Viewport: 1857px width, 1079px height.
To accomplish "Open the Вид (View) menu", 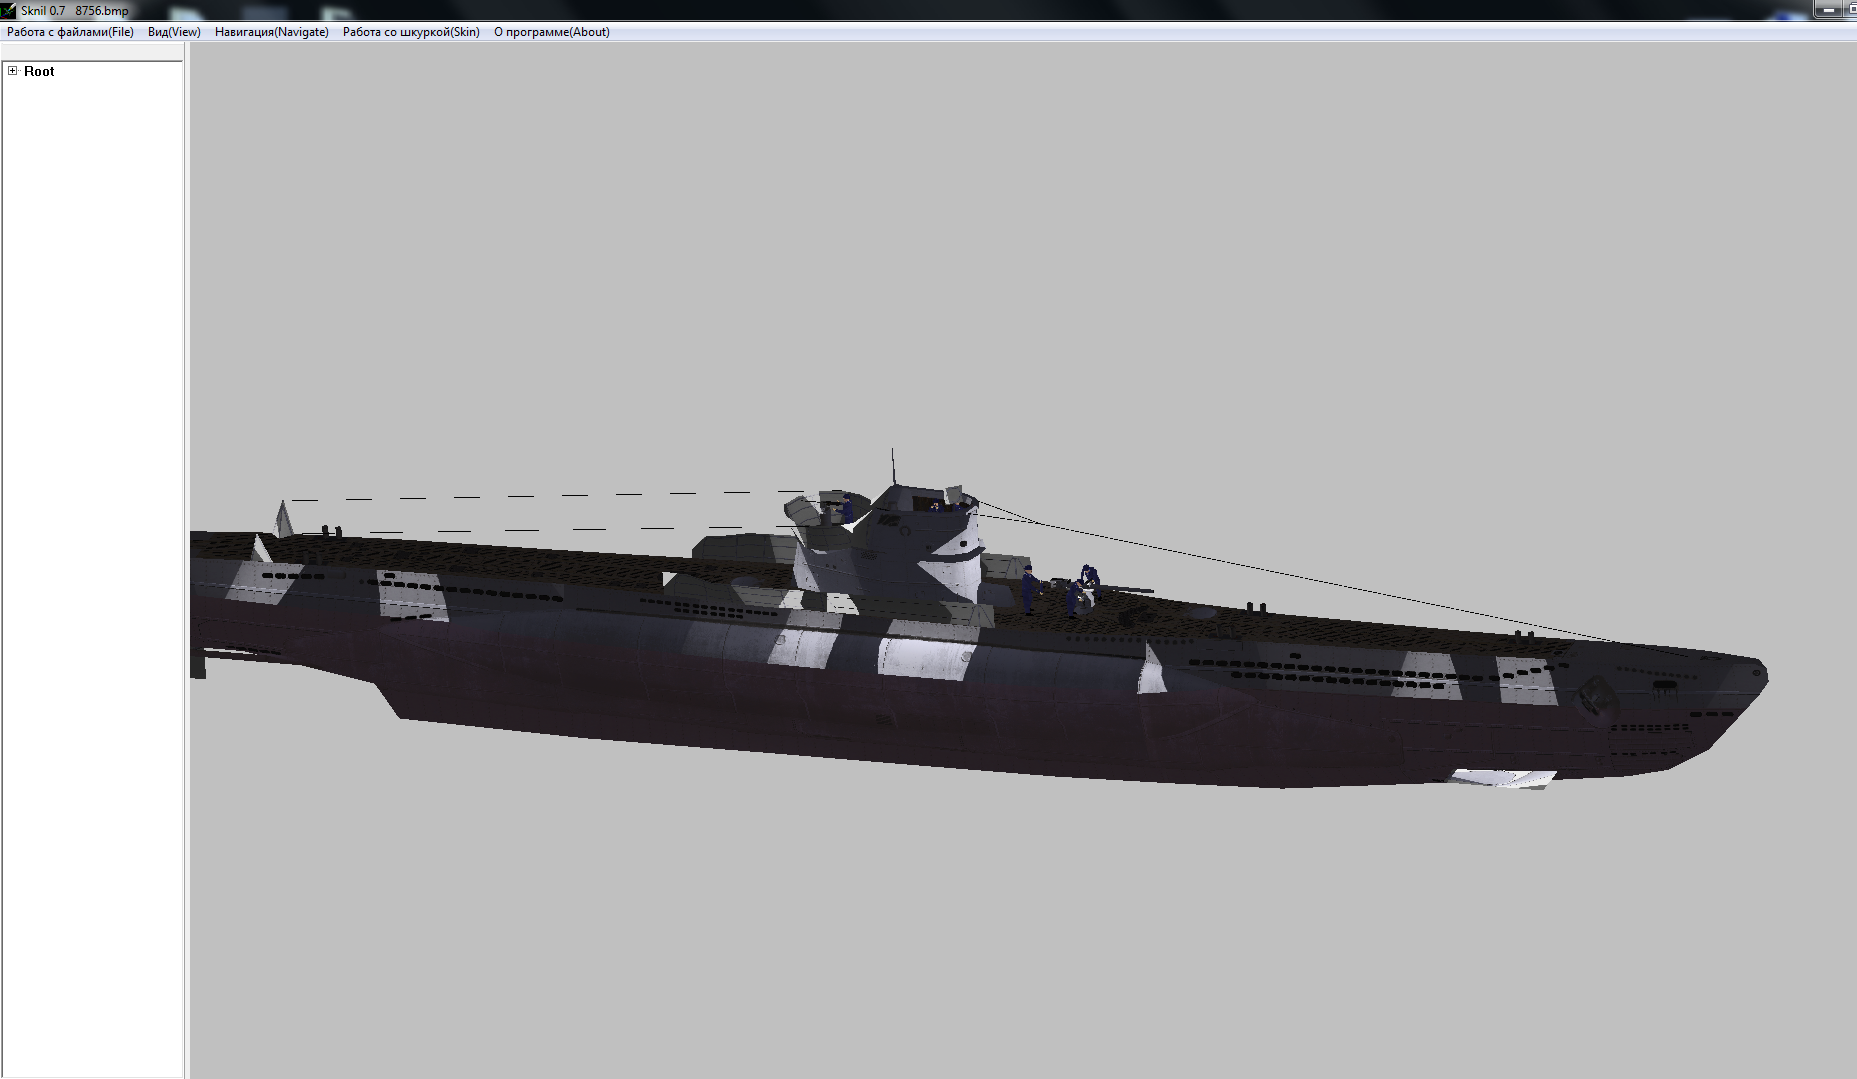I will pos(174,32).
